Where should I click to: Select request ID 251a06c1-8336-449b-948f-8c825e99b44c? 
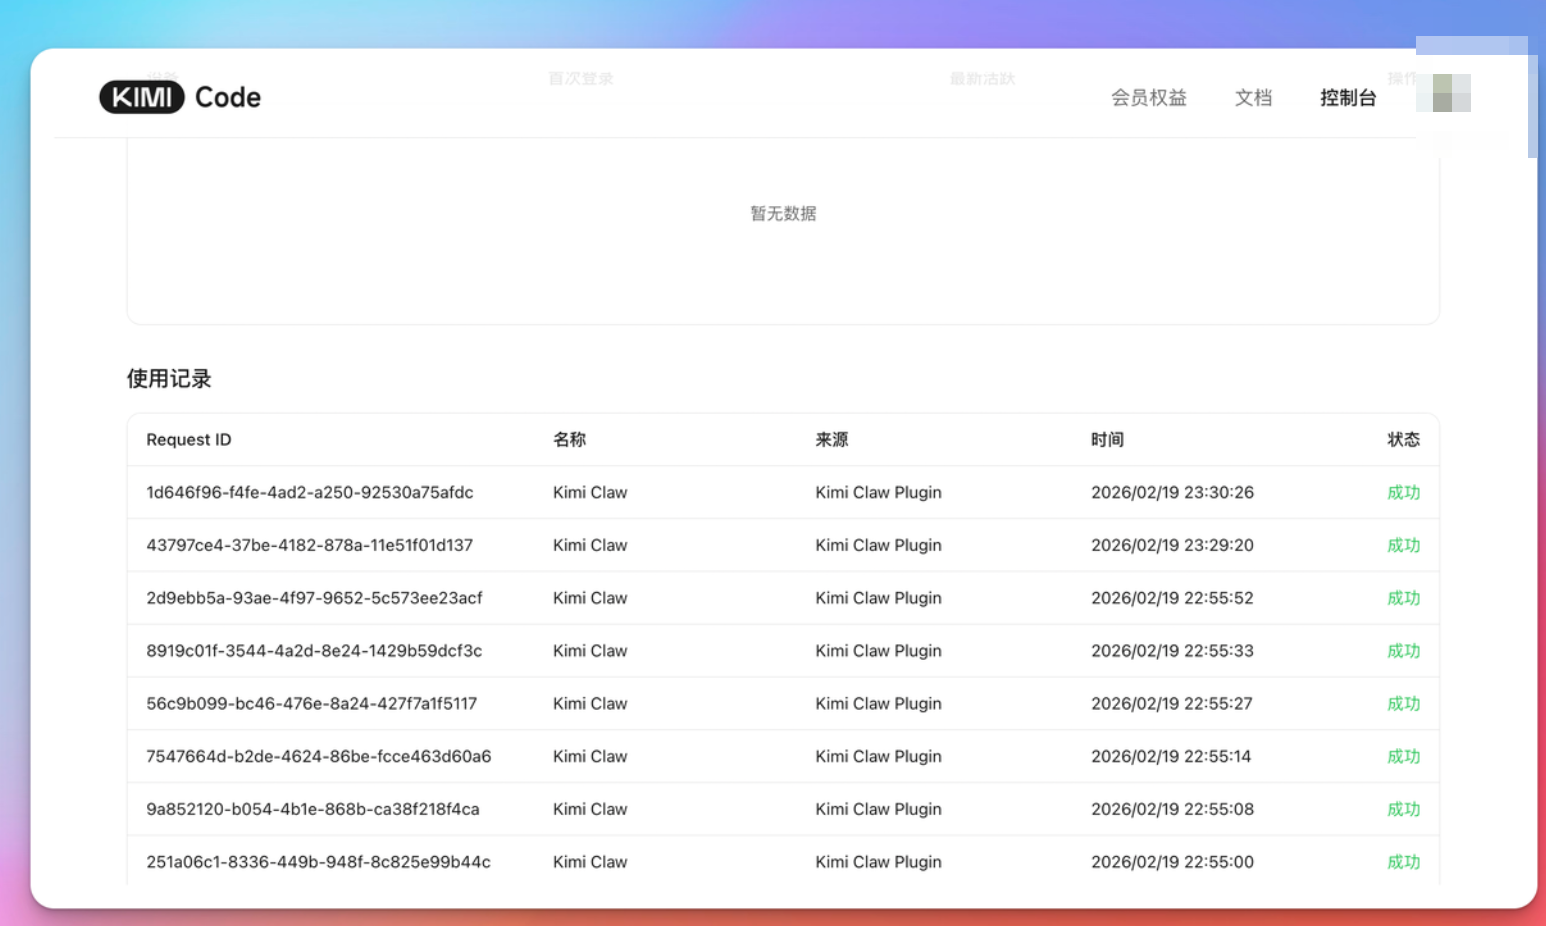(318, 862)
